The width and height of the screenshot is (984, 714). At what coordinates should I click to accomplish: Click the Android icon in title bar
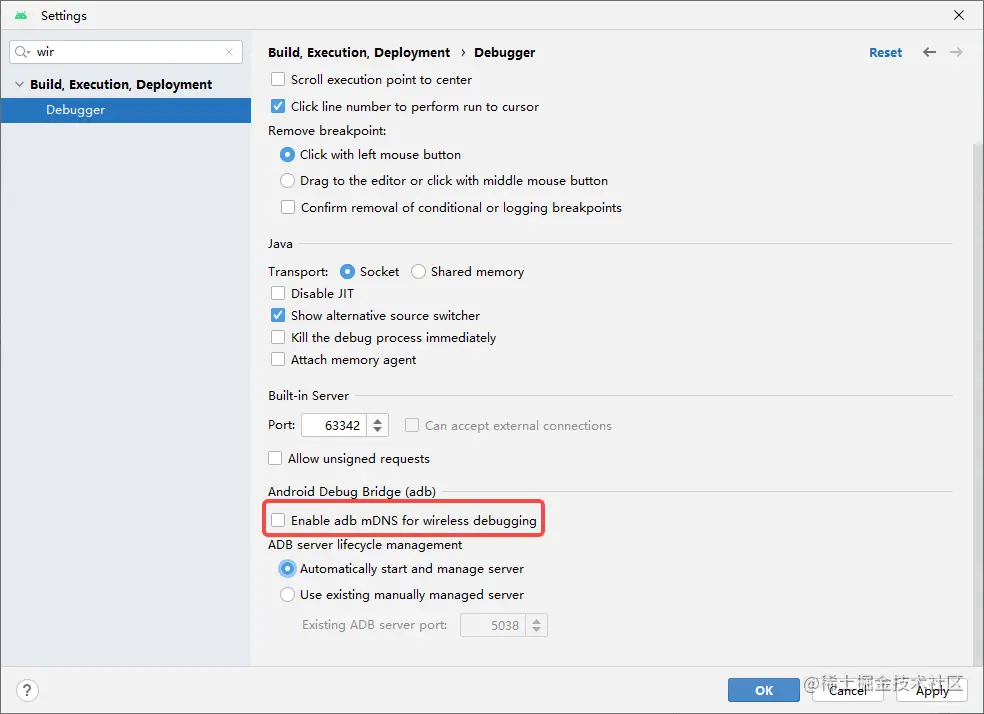(21, 15)
